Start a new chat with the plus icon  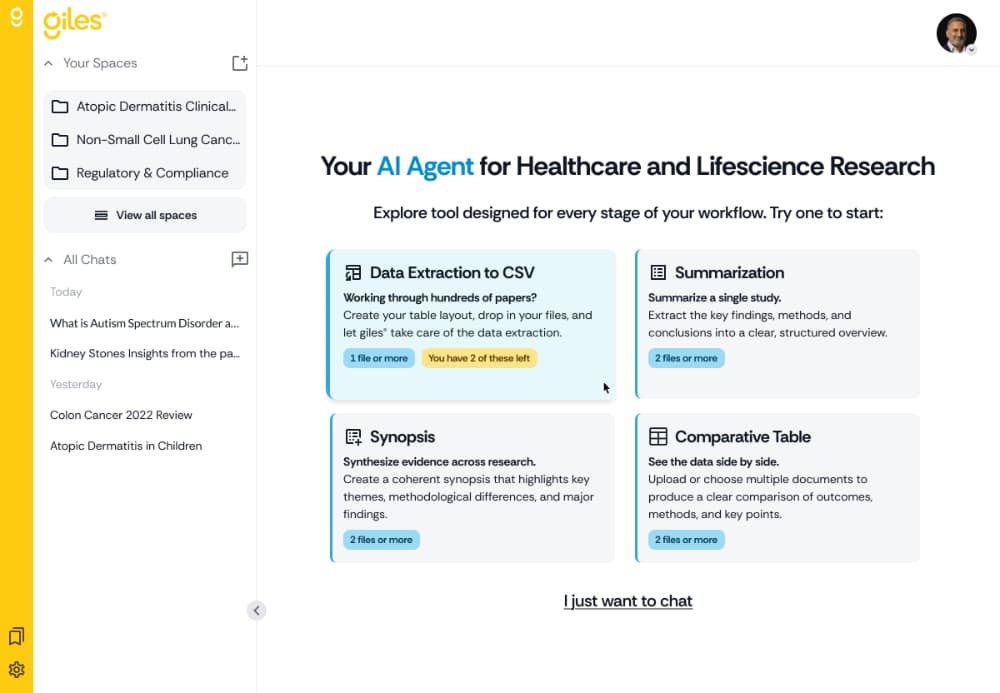[x=239, y=259]
